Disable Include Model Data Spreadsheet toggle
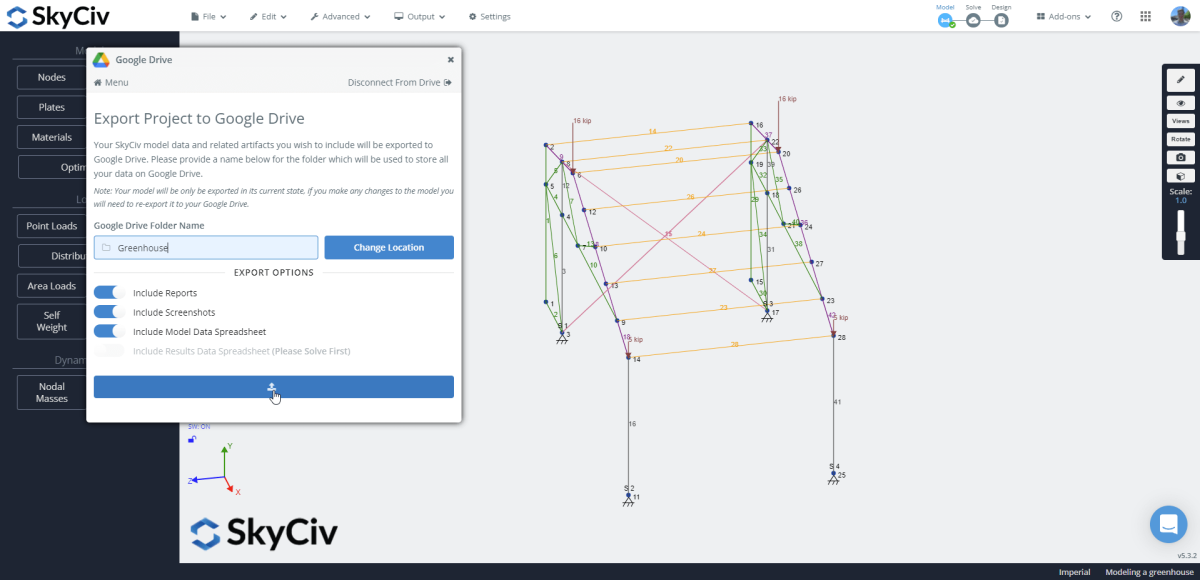The image size is (1200, 580). pos(110,331)
